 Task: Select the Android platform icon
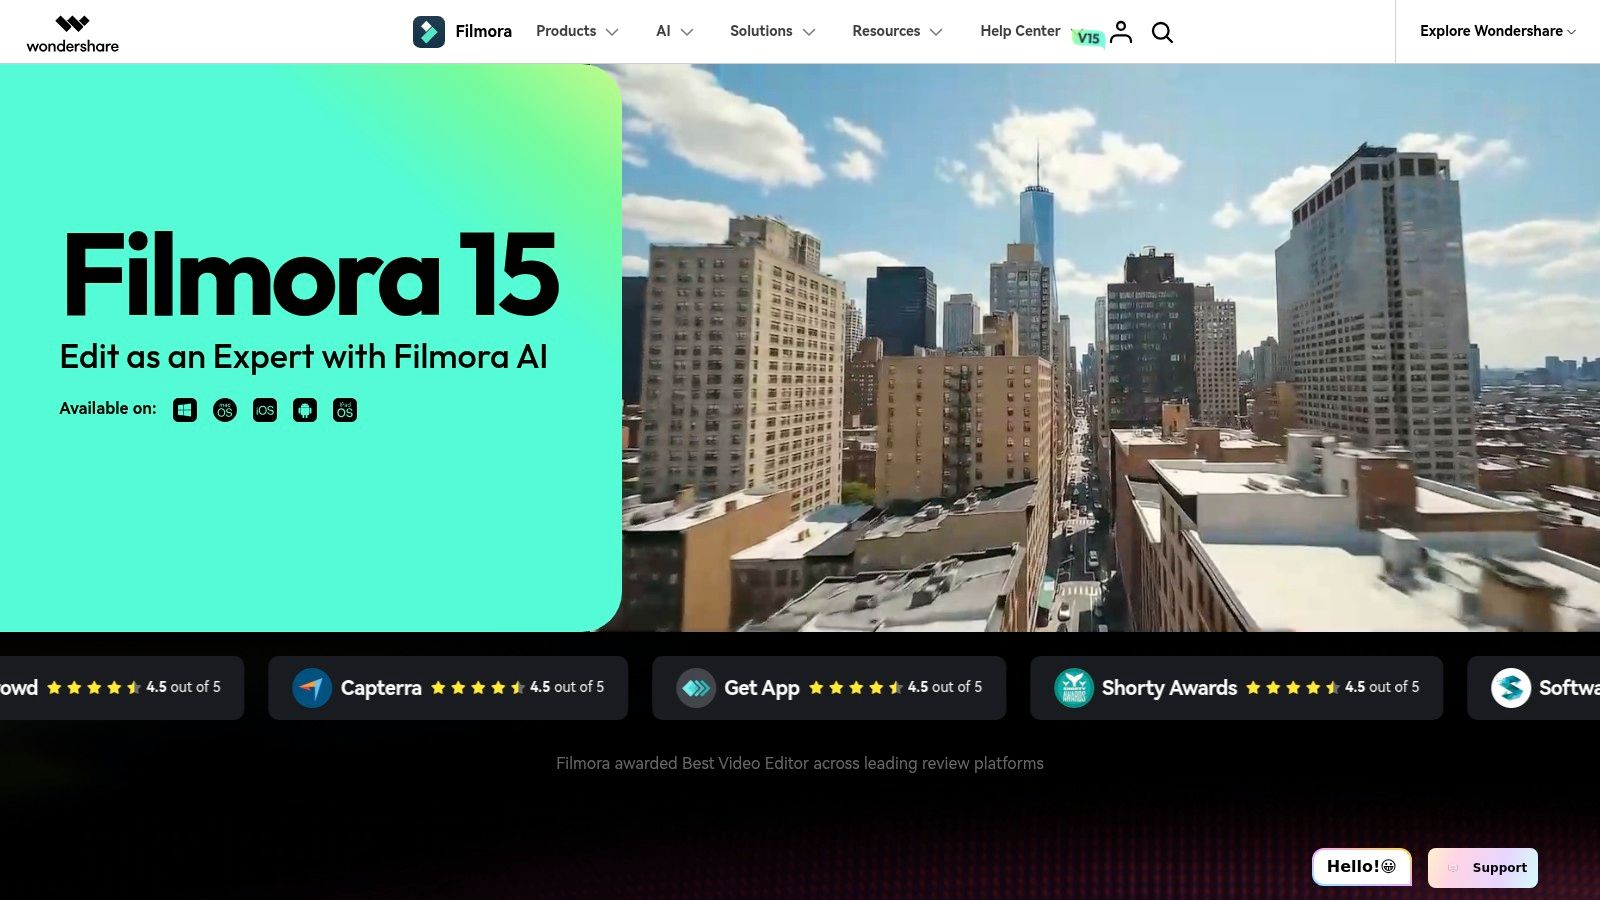pyautogui.click(x=305, y=410)
